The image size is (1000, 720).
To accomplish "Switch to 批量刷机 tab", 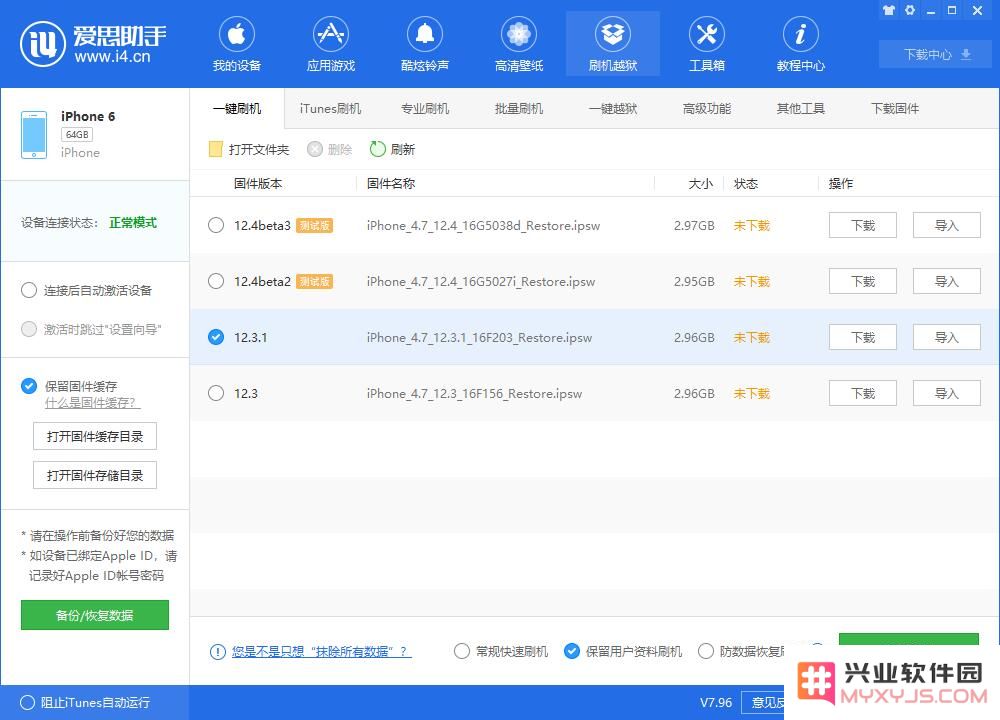I will coord(518,108).
